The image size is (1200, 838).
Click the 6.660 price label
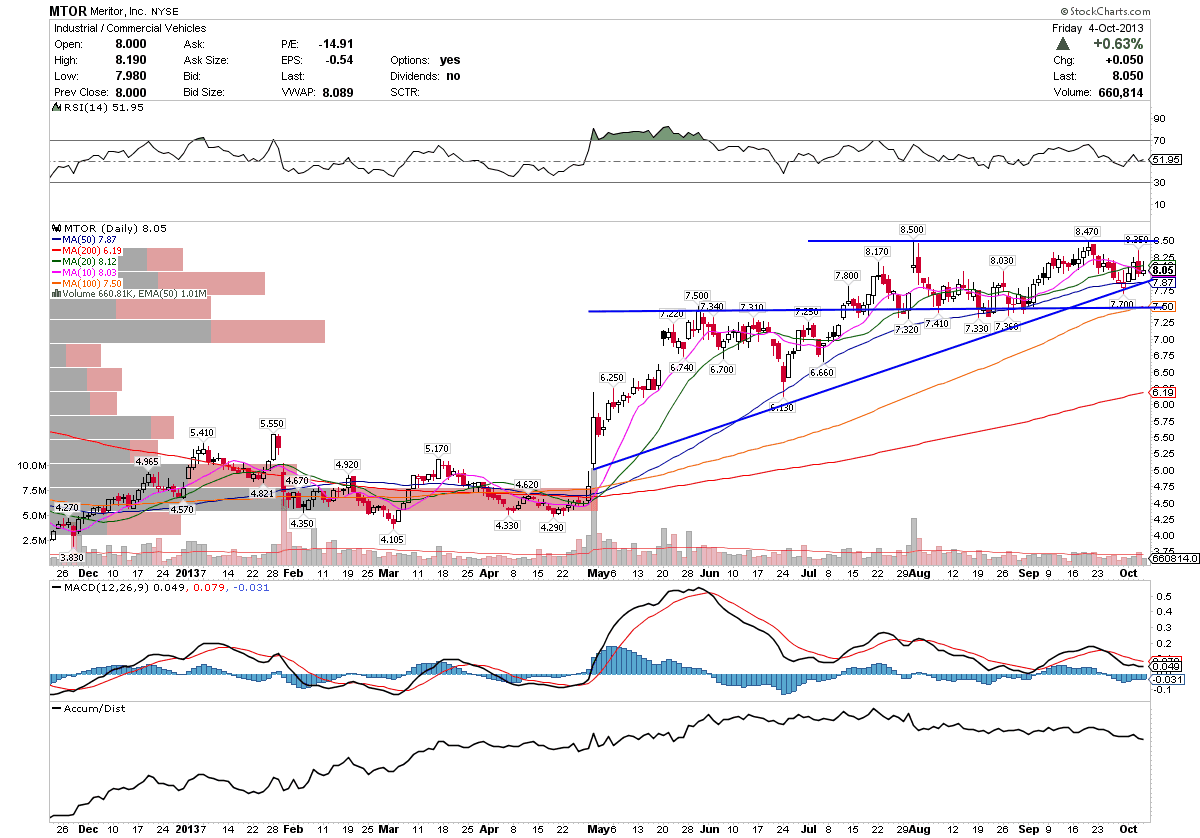tap(822, 373)
